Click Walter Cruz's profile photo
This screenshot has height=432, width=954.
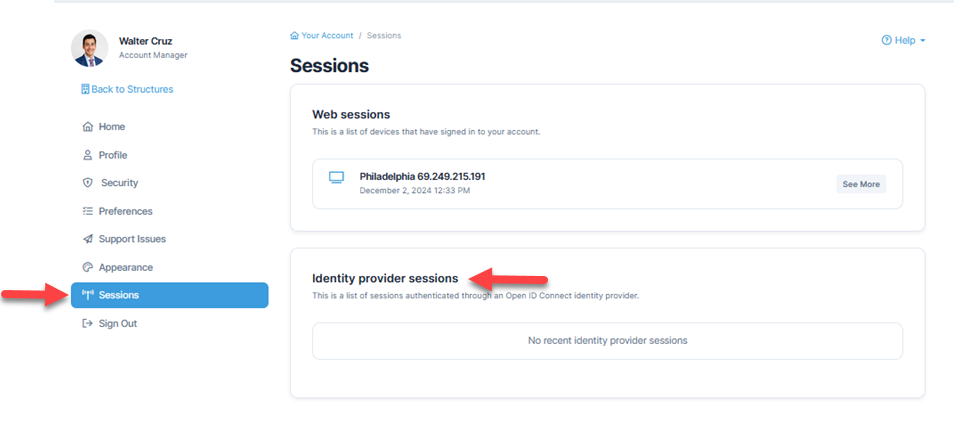(90, 48)
